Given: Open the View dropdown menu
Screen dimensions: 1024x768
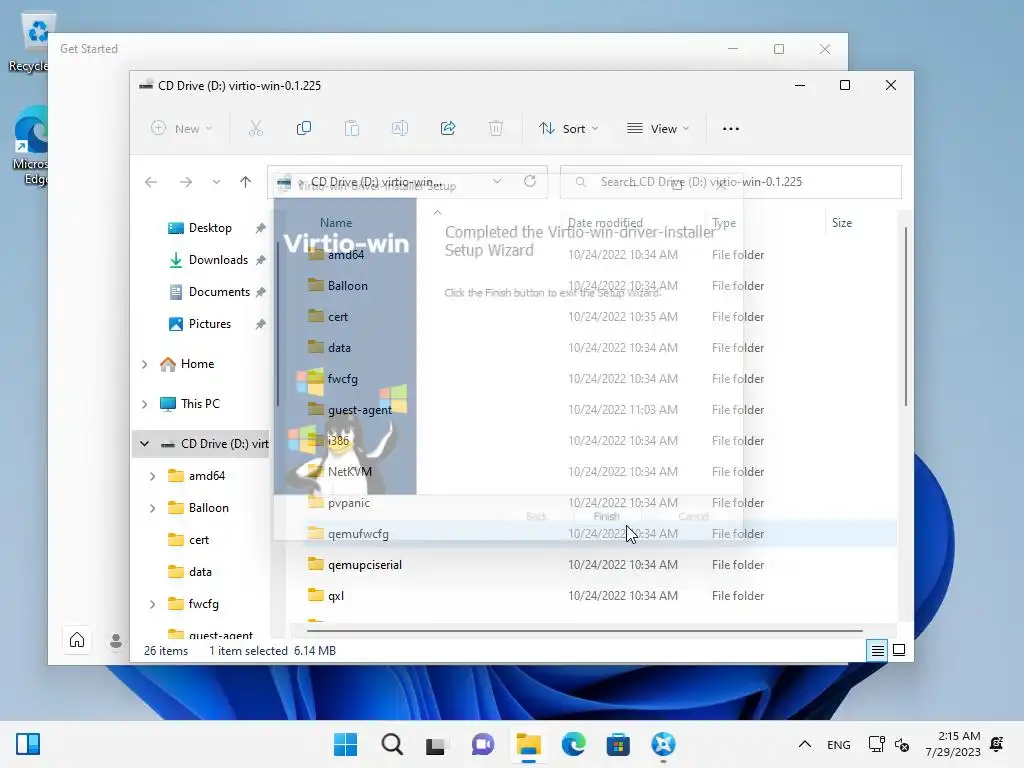Looking at the screenshot, I should (658, 129).
